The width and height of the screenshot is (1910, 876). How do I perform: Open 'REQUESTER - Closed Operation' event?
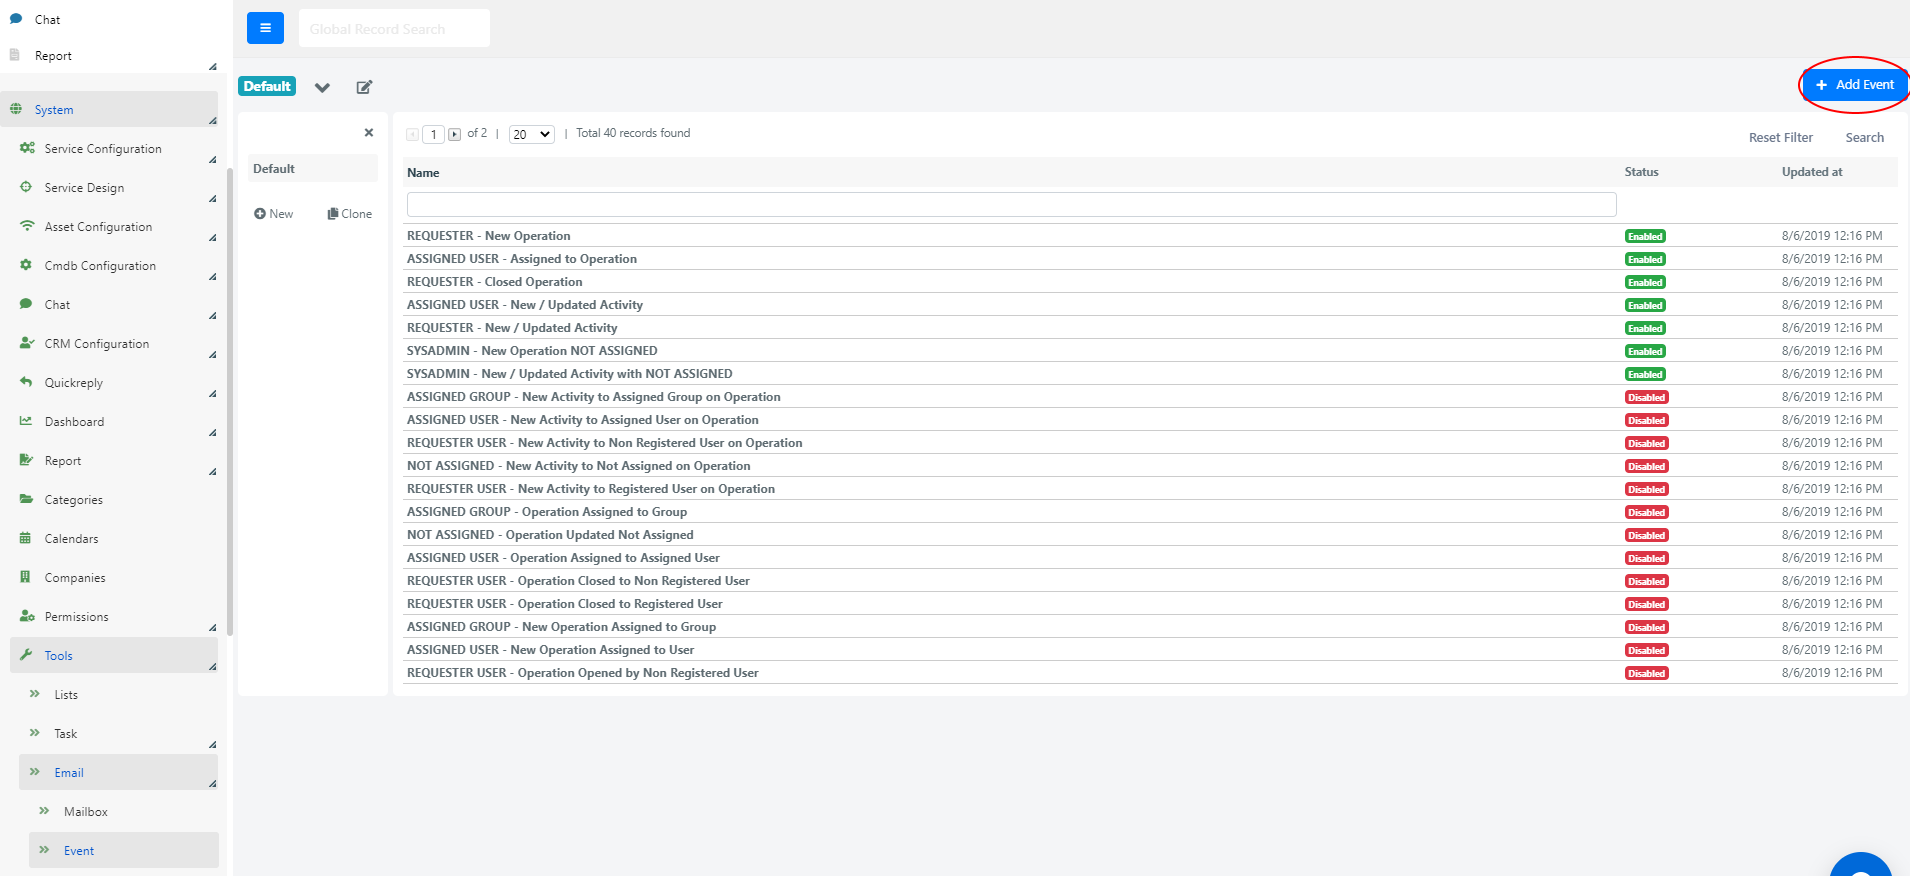[494, 282]
